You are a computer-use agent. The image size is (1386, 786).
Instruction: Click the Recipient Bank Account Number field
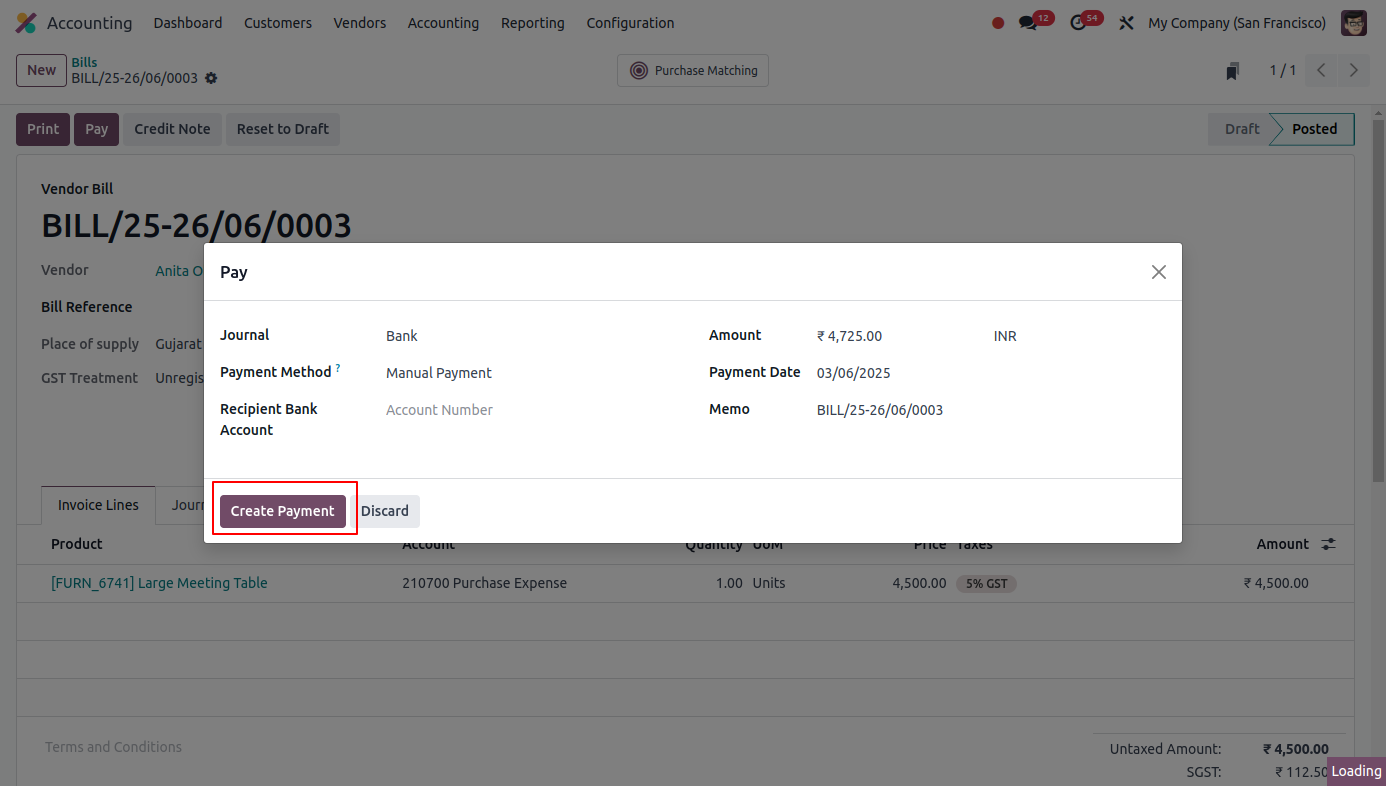tap(439, 409)
